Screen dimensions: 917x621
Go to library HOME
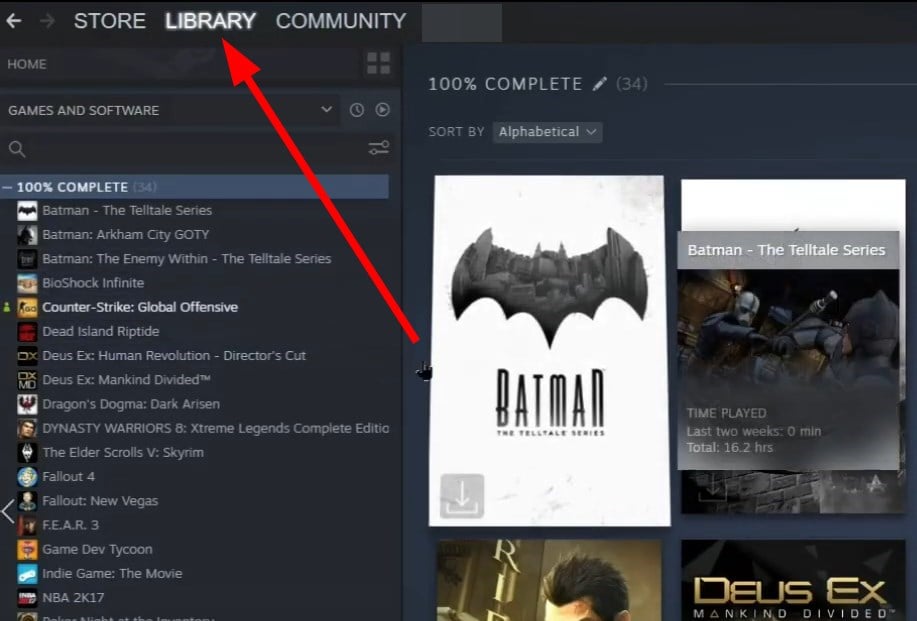[x=27, y=64]
